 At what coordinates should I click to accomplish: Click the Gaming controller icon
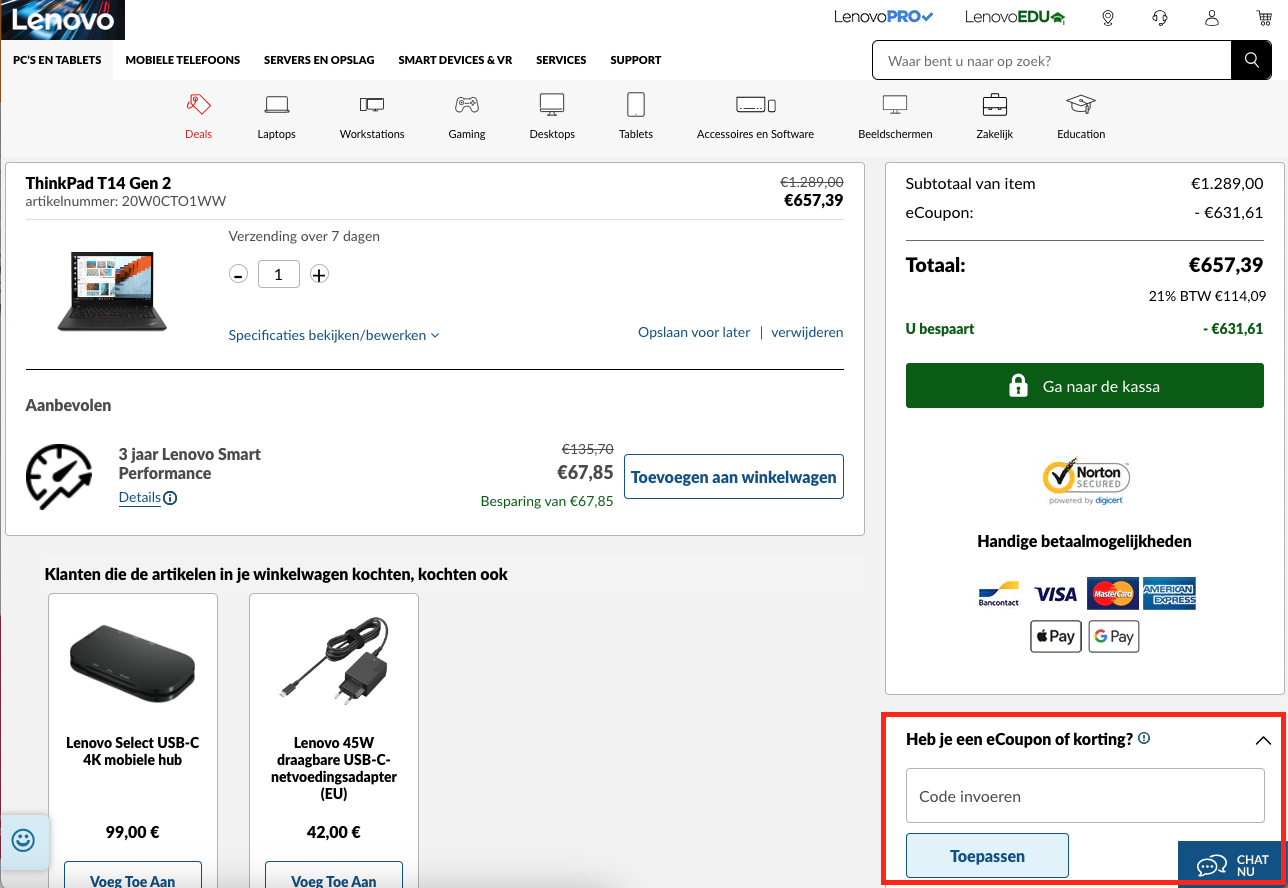coord(467,104)
